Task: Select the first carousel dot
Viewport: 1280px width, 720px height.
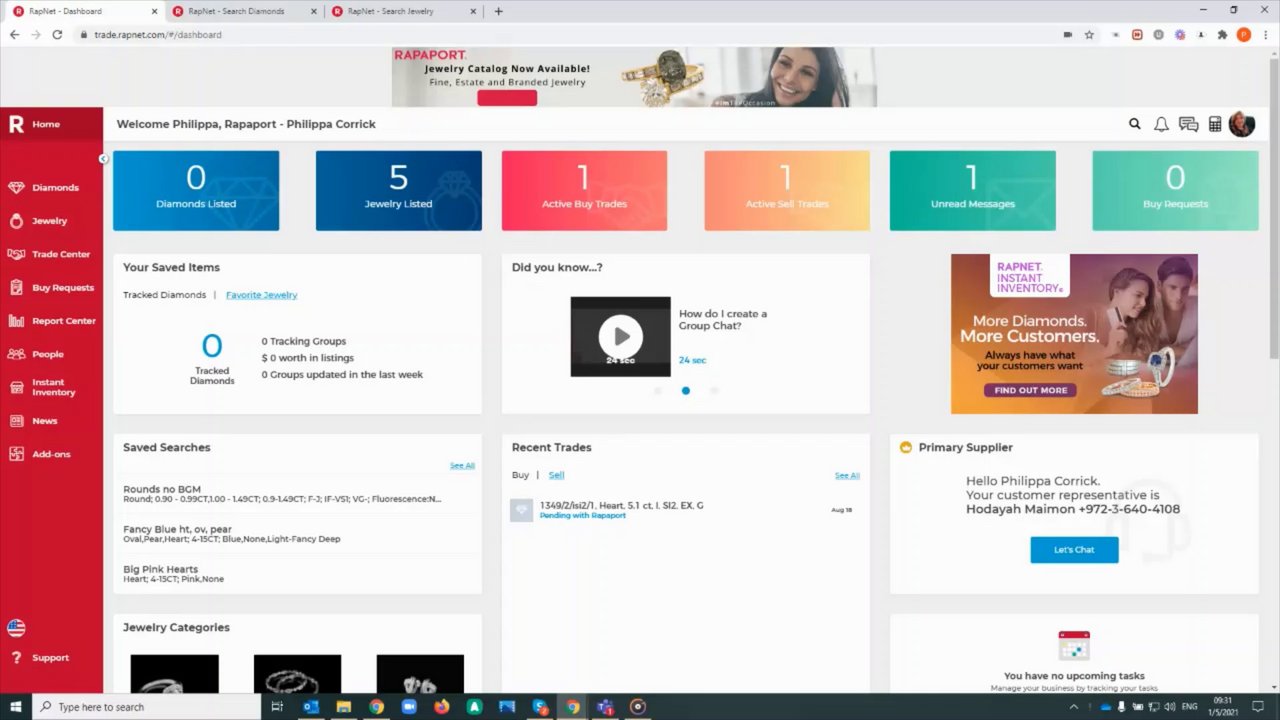Action: (658, 391)
